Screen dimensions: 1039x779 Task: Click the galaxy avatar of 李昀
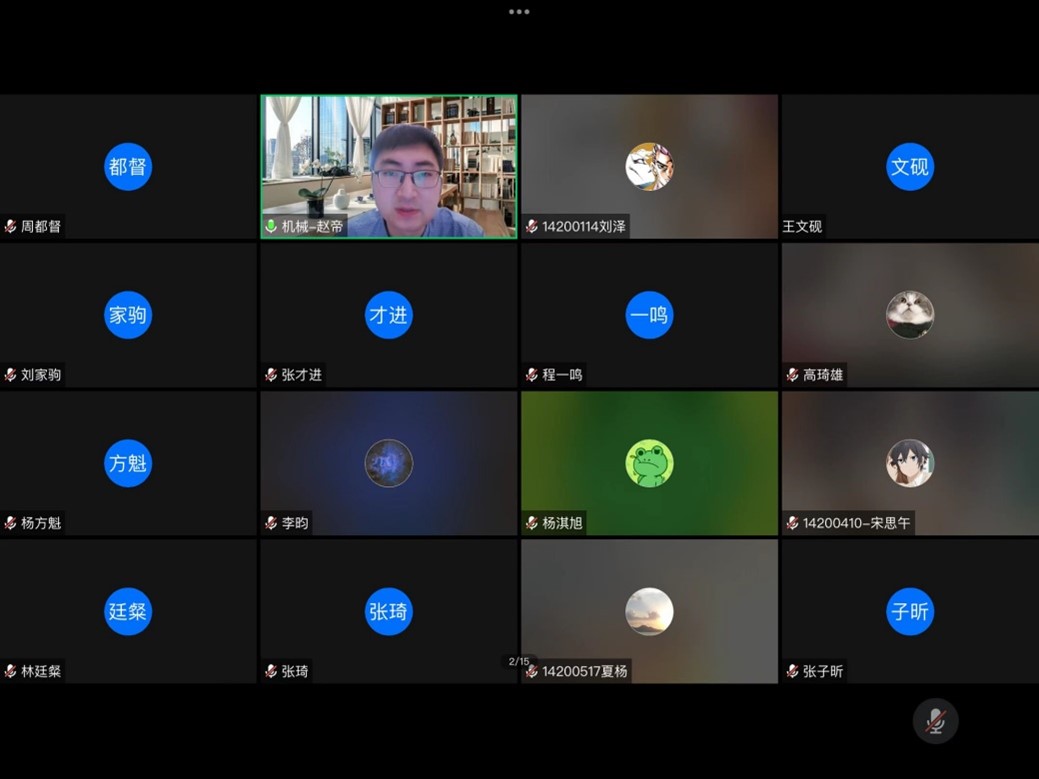click(x=389, y=463)
